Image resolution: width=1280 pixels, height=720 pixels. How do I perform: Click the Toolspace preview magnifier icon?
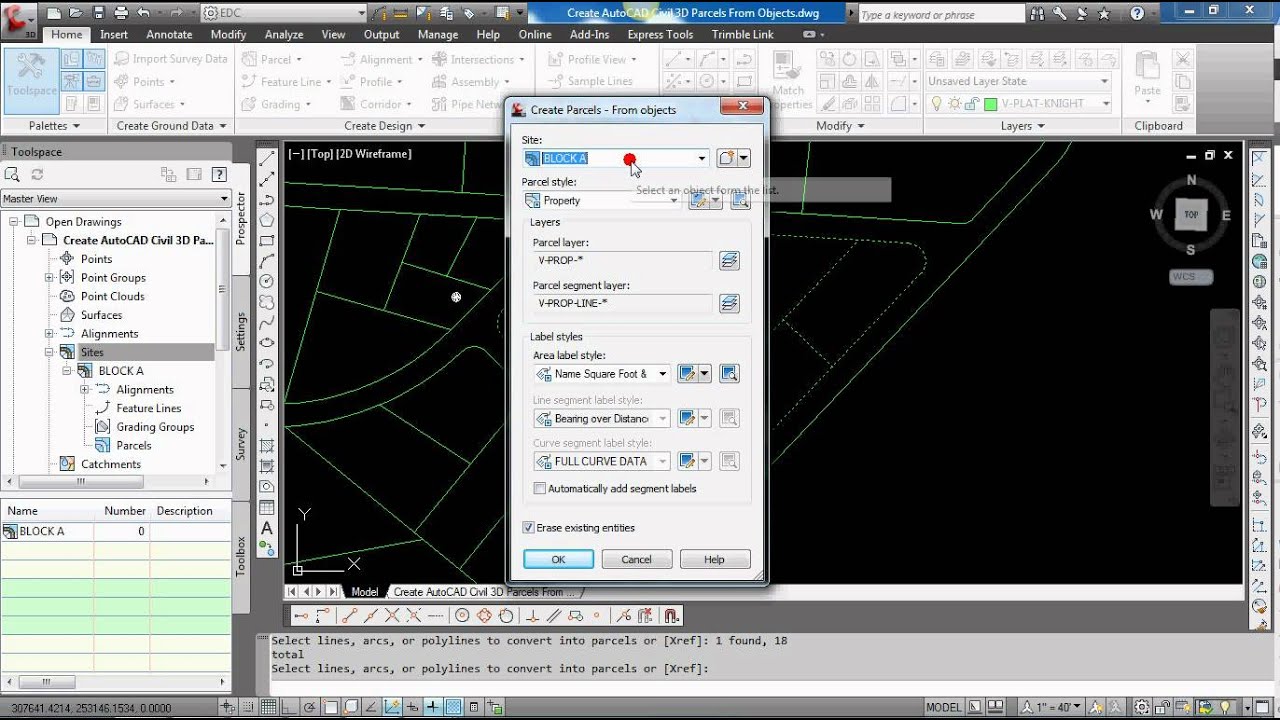pyautogui.click(x=12, y=174)
